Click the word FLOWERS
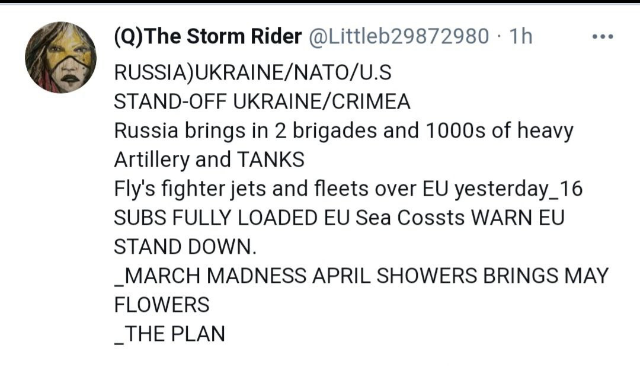The image size is (640, 366). pyautogui.click(x=162, y=305)
